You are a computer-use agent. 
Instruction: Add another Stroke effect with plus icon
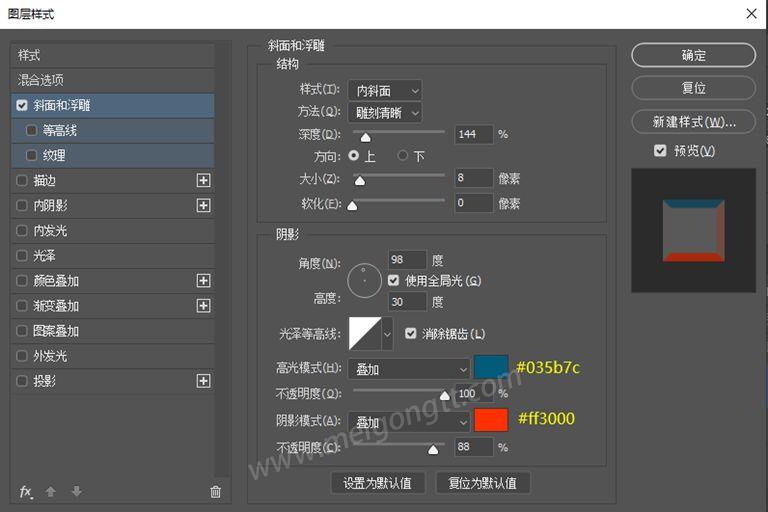point(203,180)
